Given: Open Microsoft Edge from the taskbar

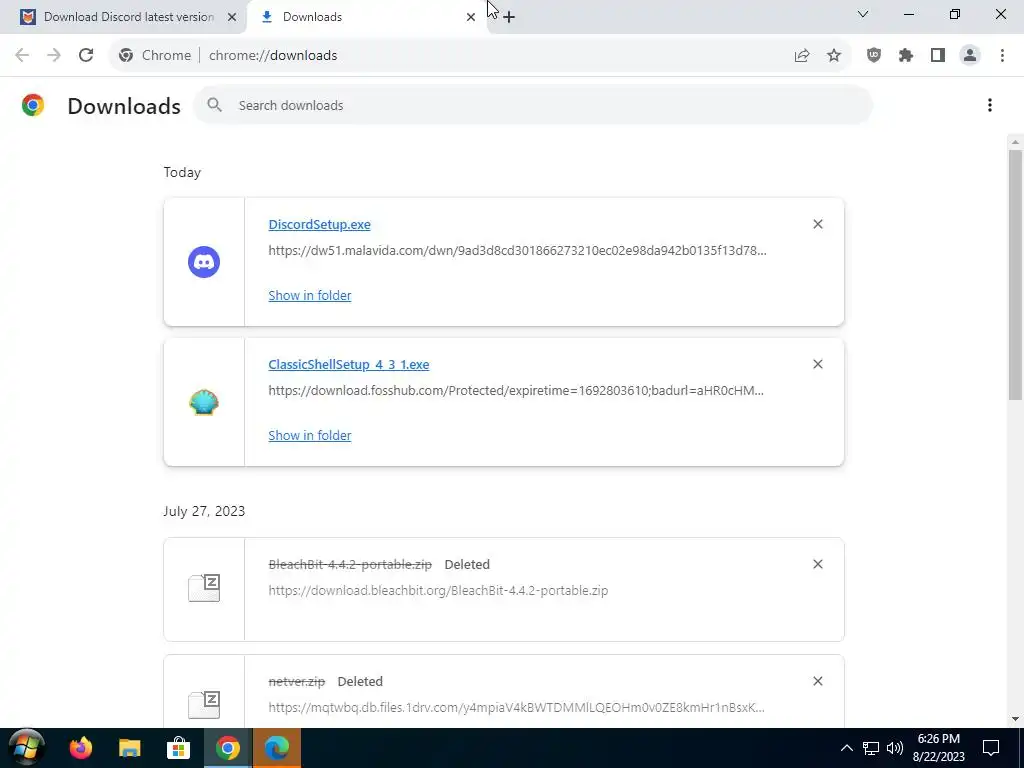Looking at the screenshot, I should (x=277, y=748).
